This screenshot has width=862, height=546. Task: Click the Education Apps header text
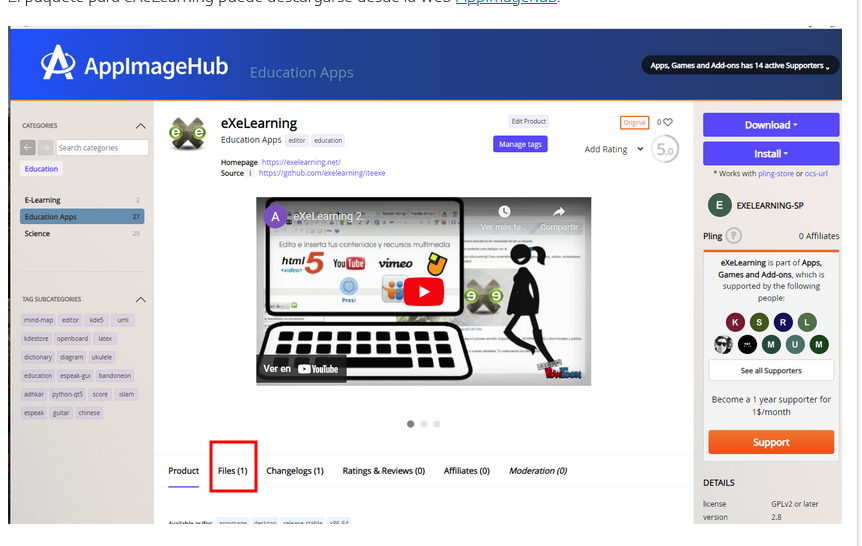tap(302, 73)
